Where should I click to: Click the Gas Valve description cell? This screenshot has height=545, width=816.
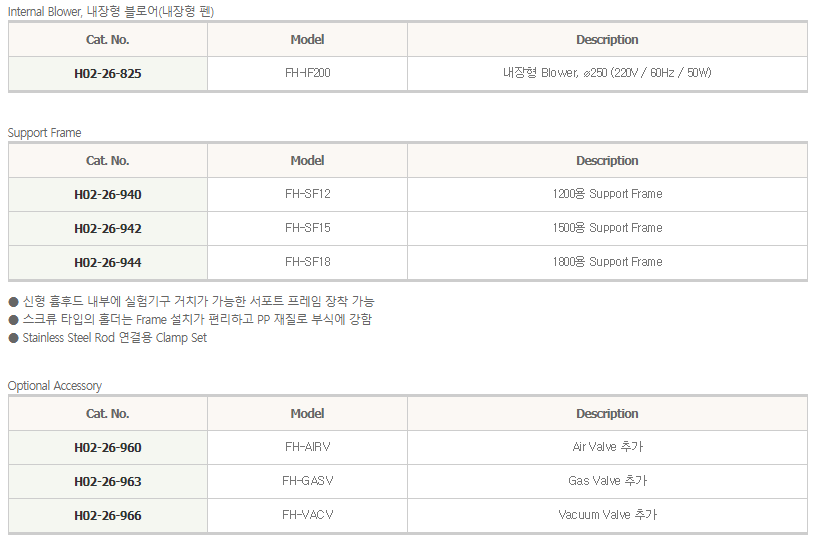click(607, 481)
